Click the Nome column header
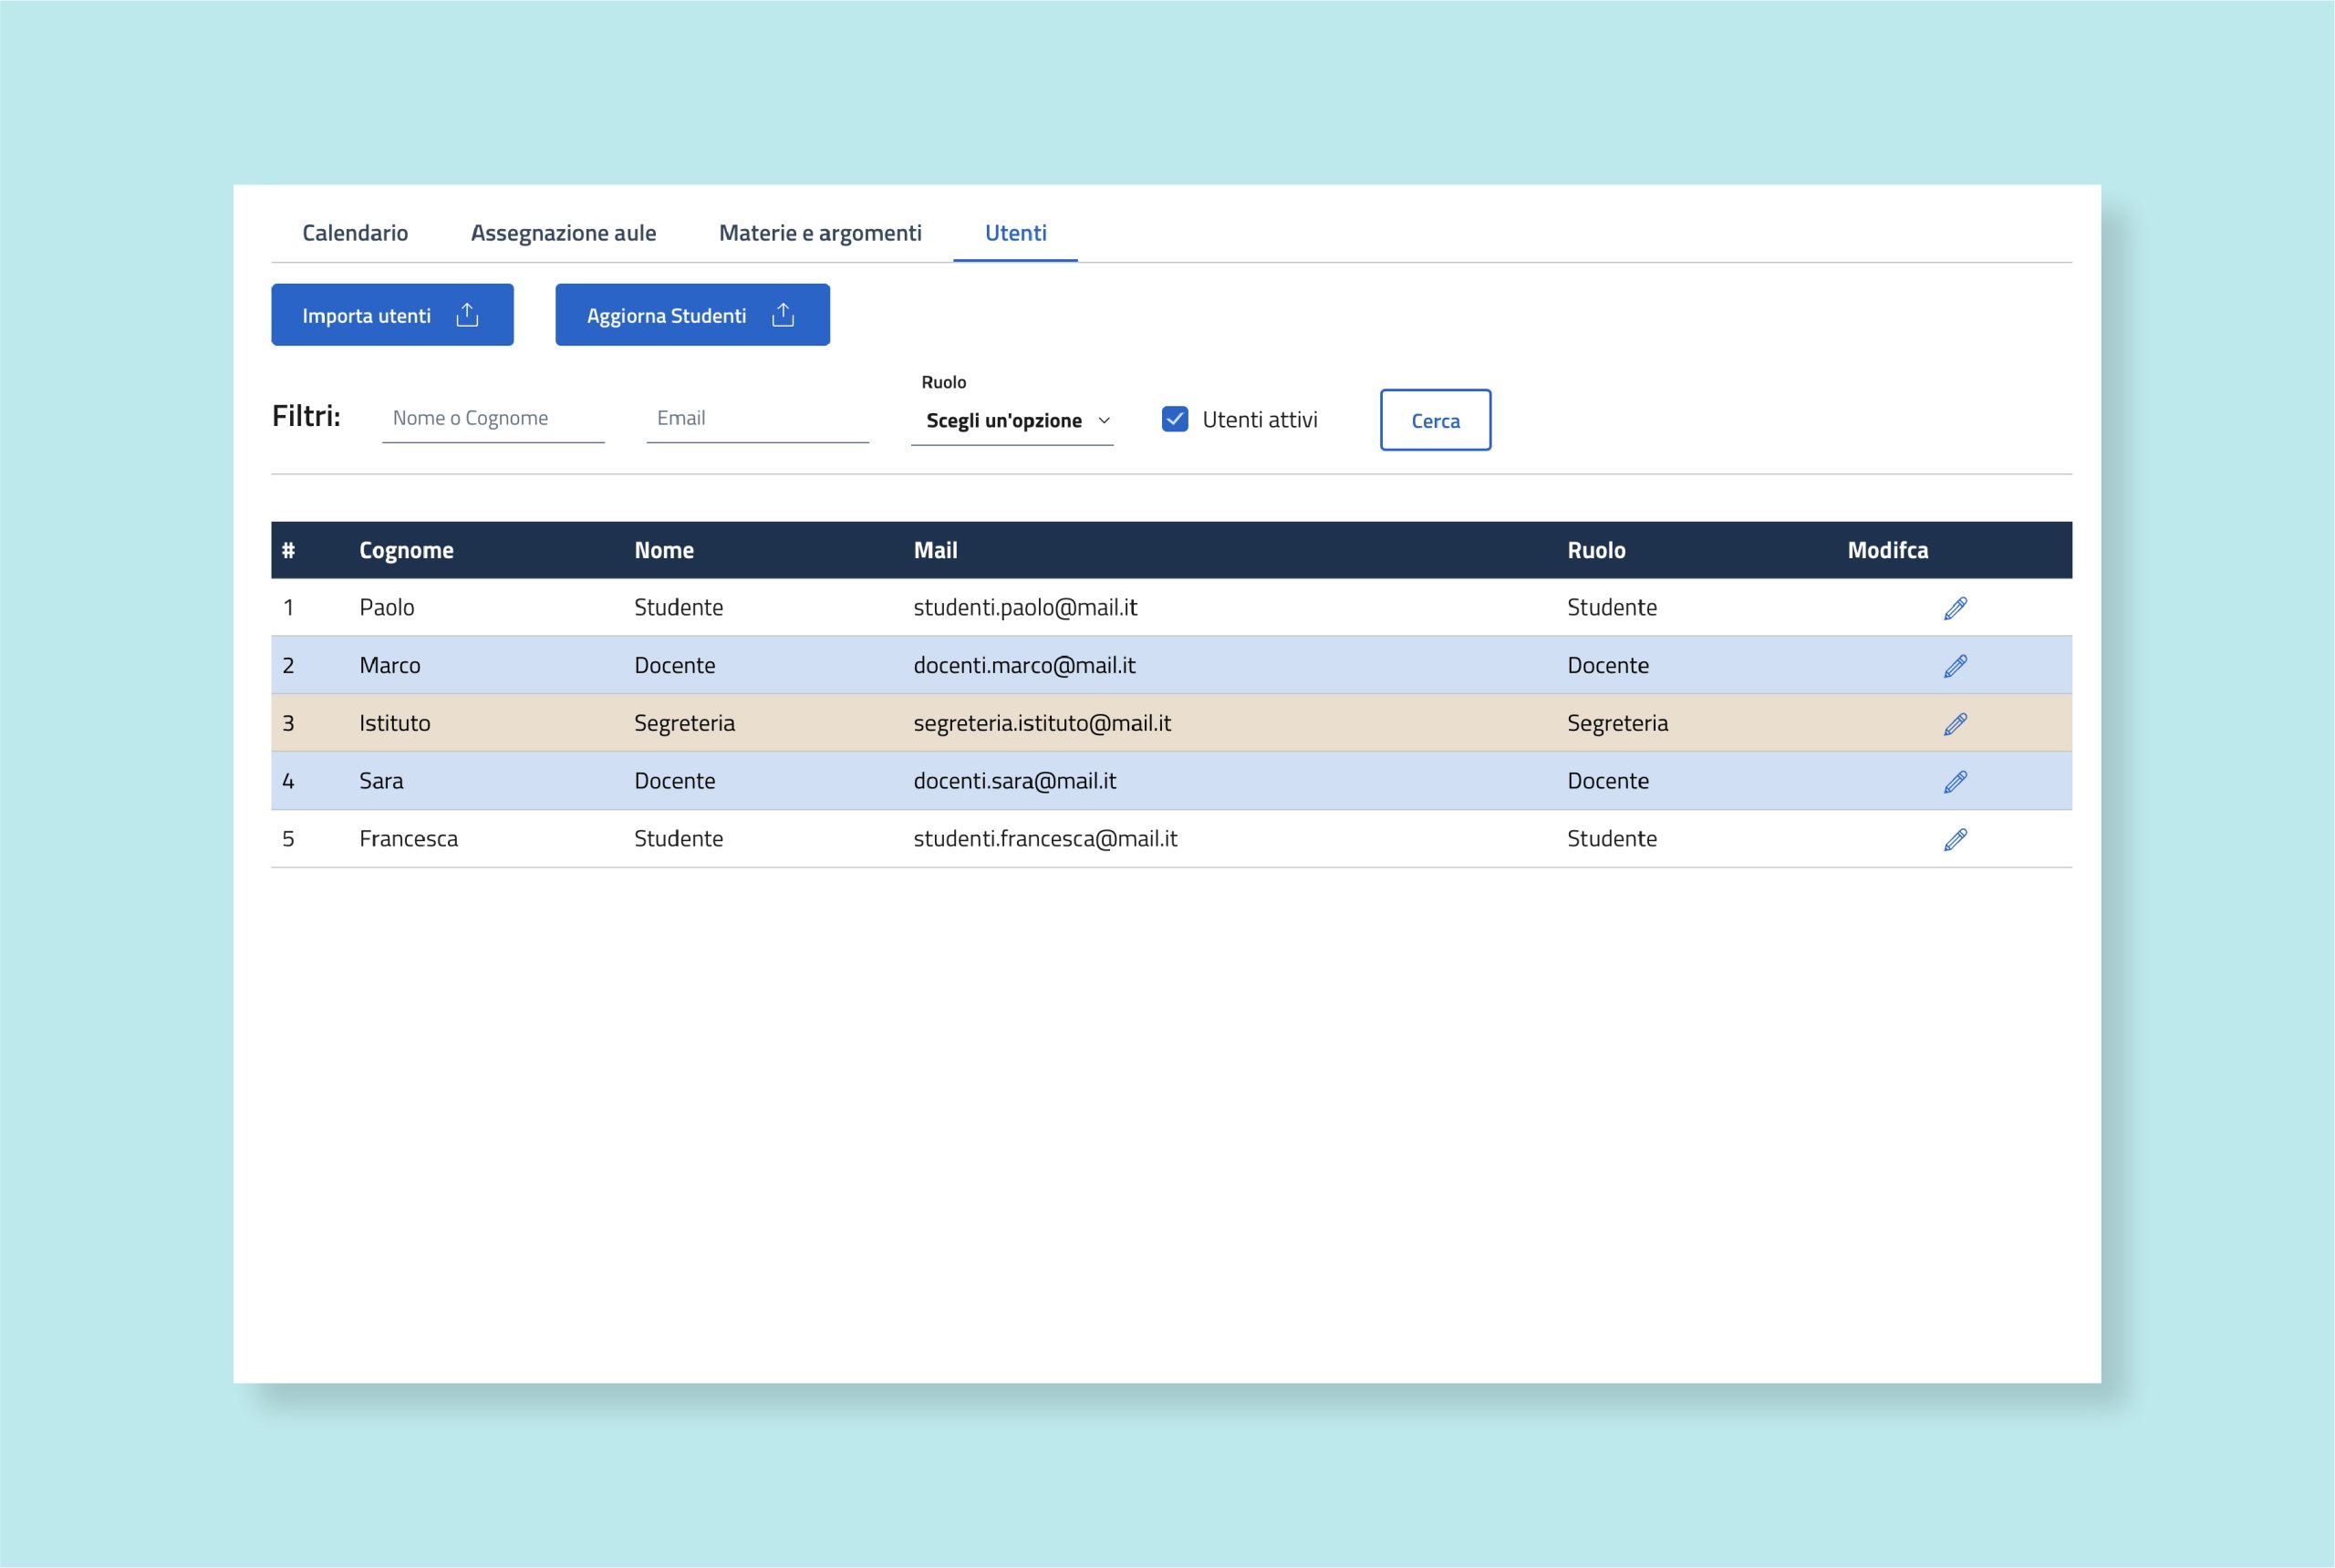2335x1568 pixels. coord(664,550)
